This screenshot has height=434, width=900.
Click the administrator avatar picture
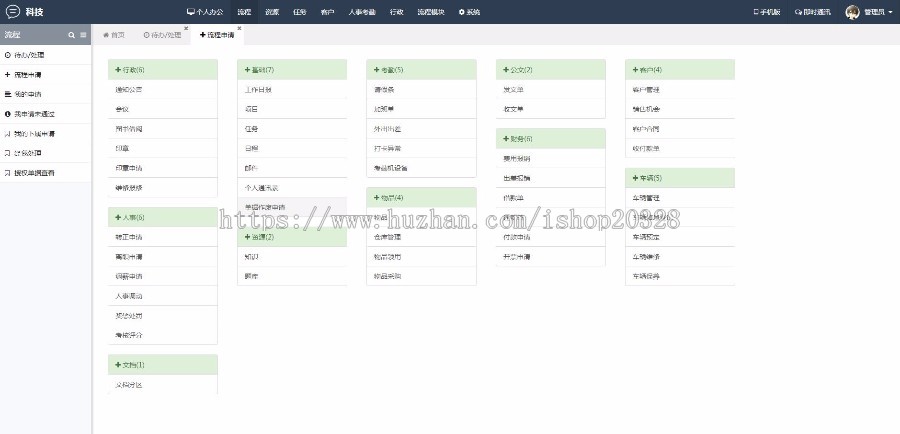(852, 12)
